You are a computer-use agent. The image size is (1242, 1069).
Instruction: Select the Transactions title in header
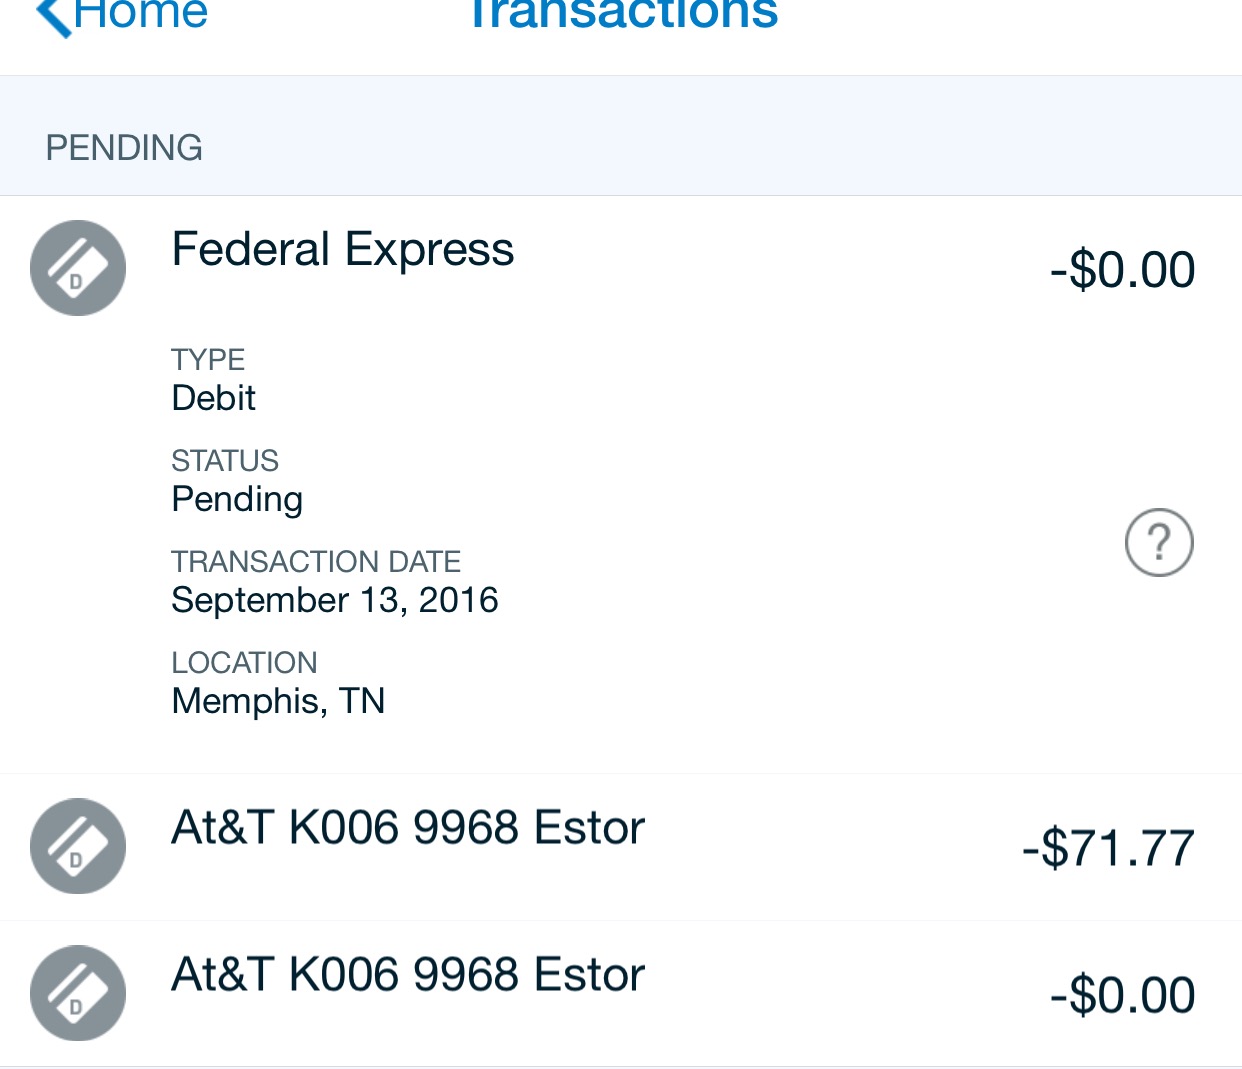[x=623, y=14]
